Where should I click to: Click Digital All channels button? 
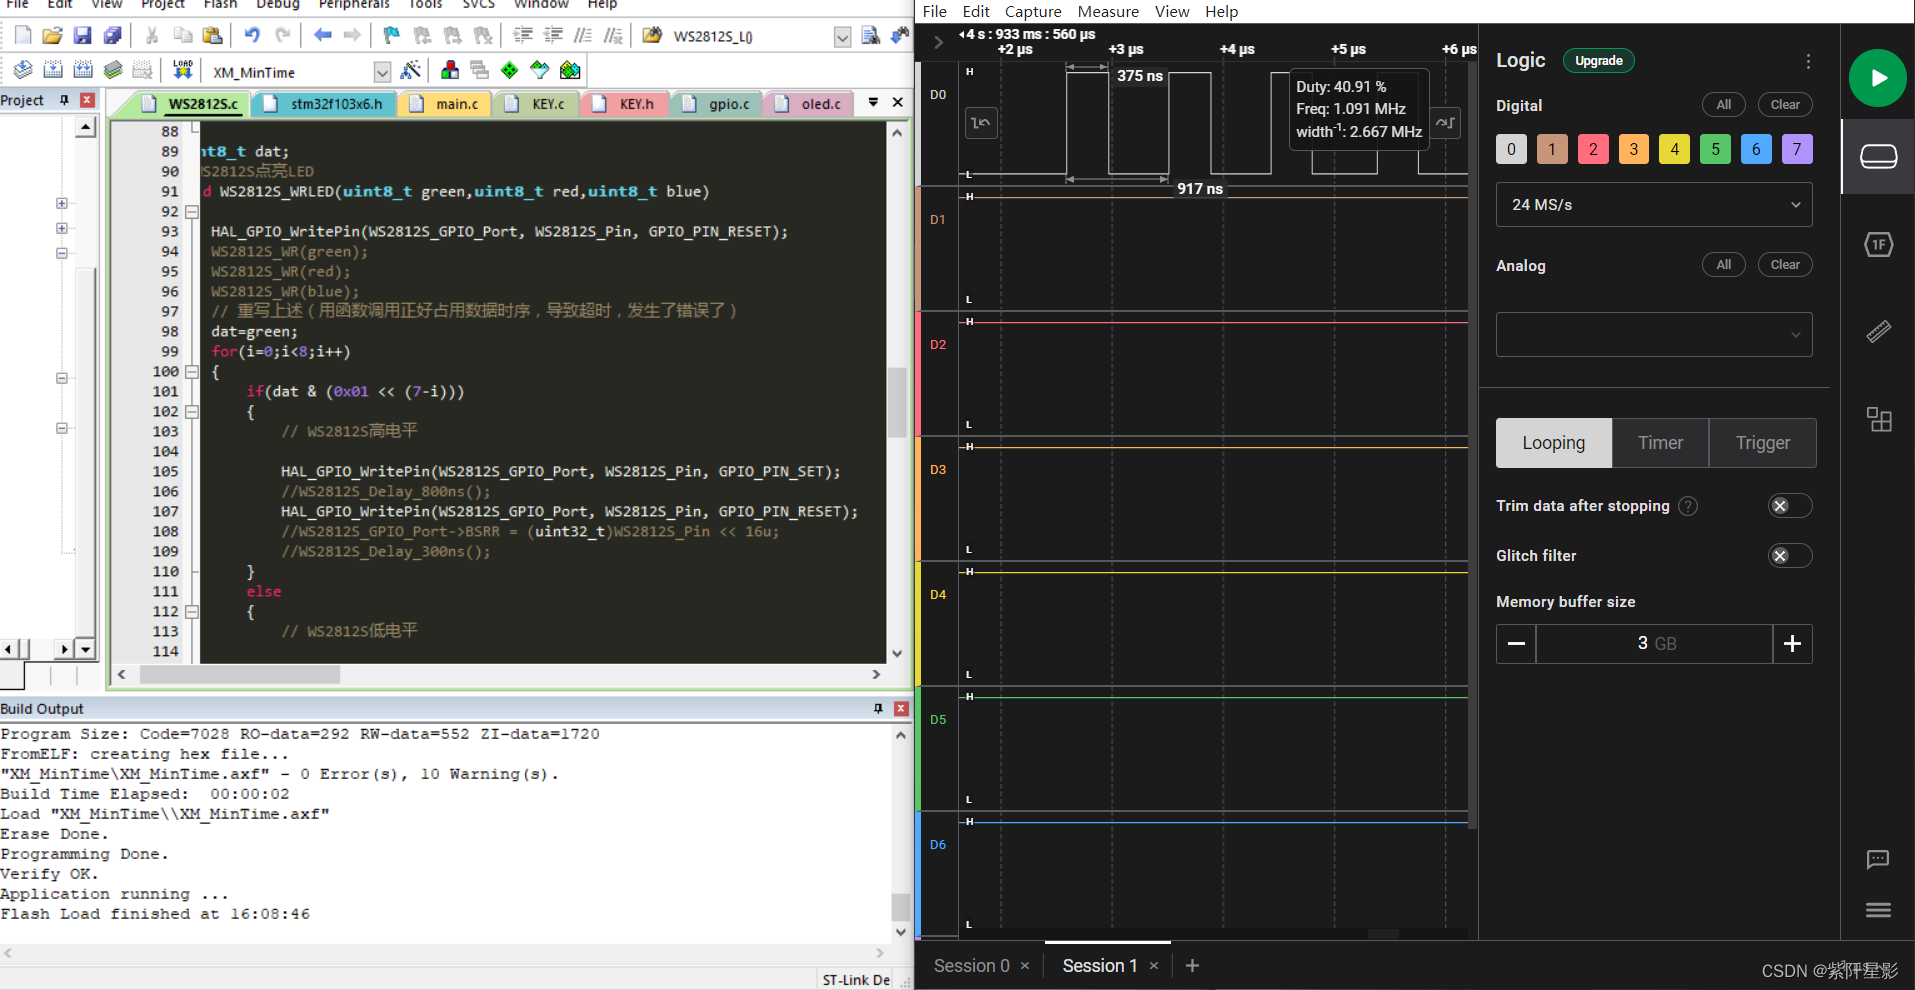click(x=1724, y=105)
